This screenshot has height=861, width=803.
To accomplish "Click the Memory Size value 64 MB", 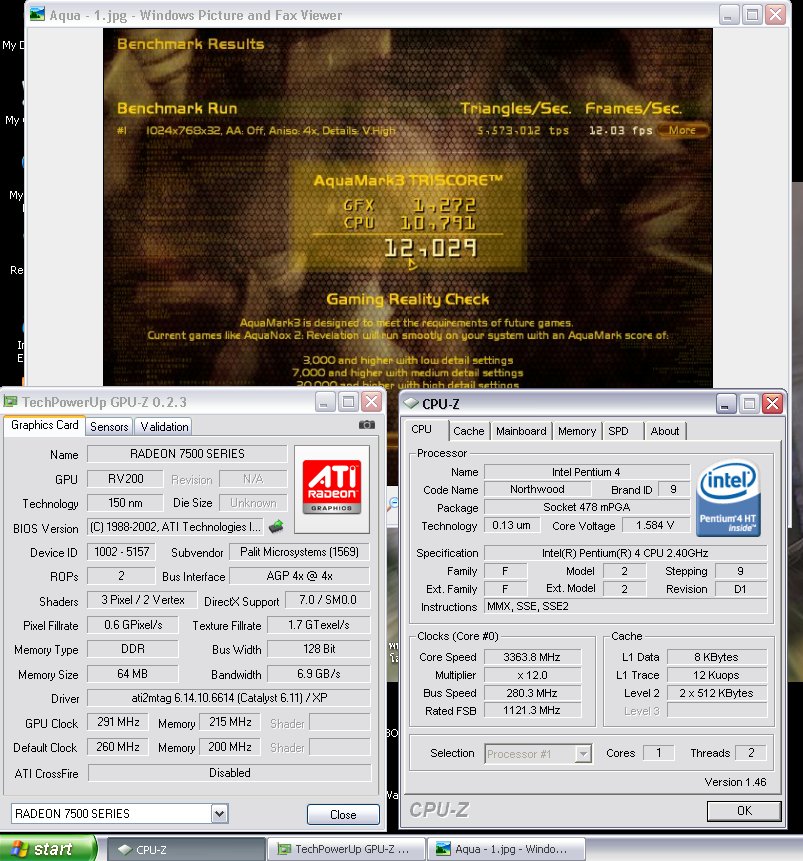I will coord(132,674).
